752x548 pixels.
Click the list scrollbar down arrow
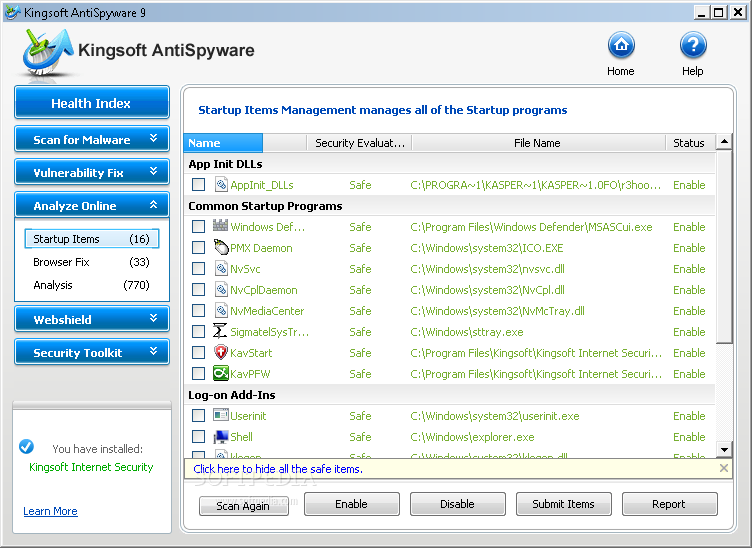724,449
